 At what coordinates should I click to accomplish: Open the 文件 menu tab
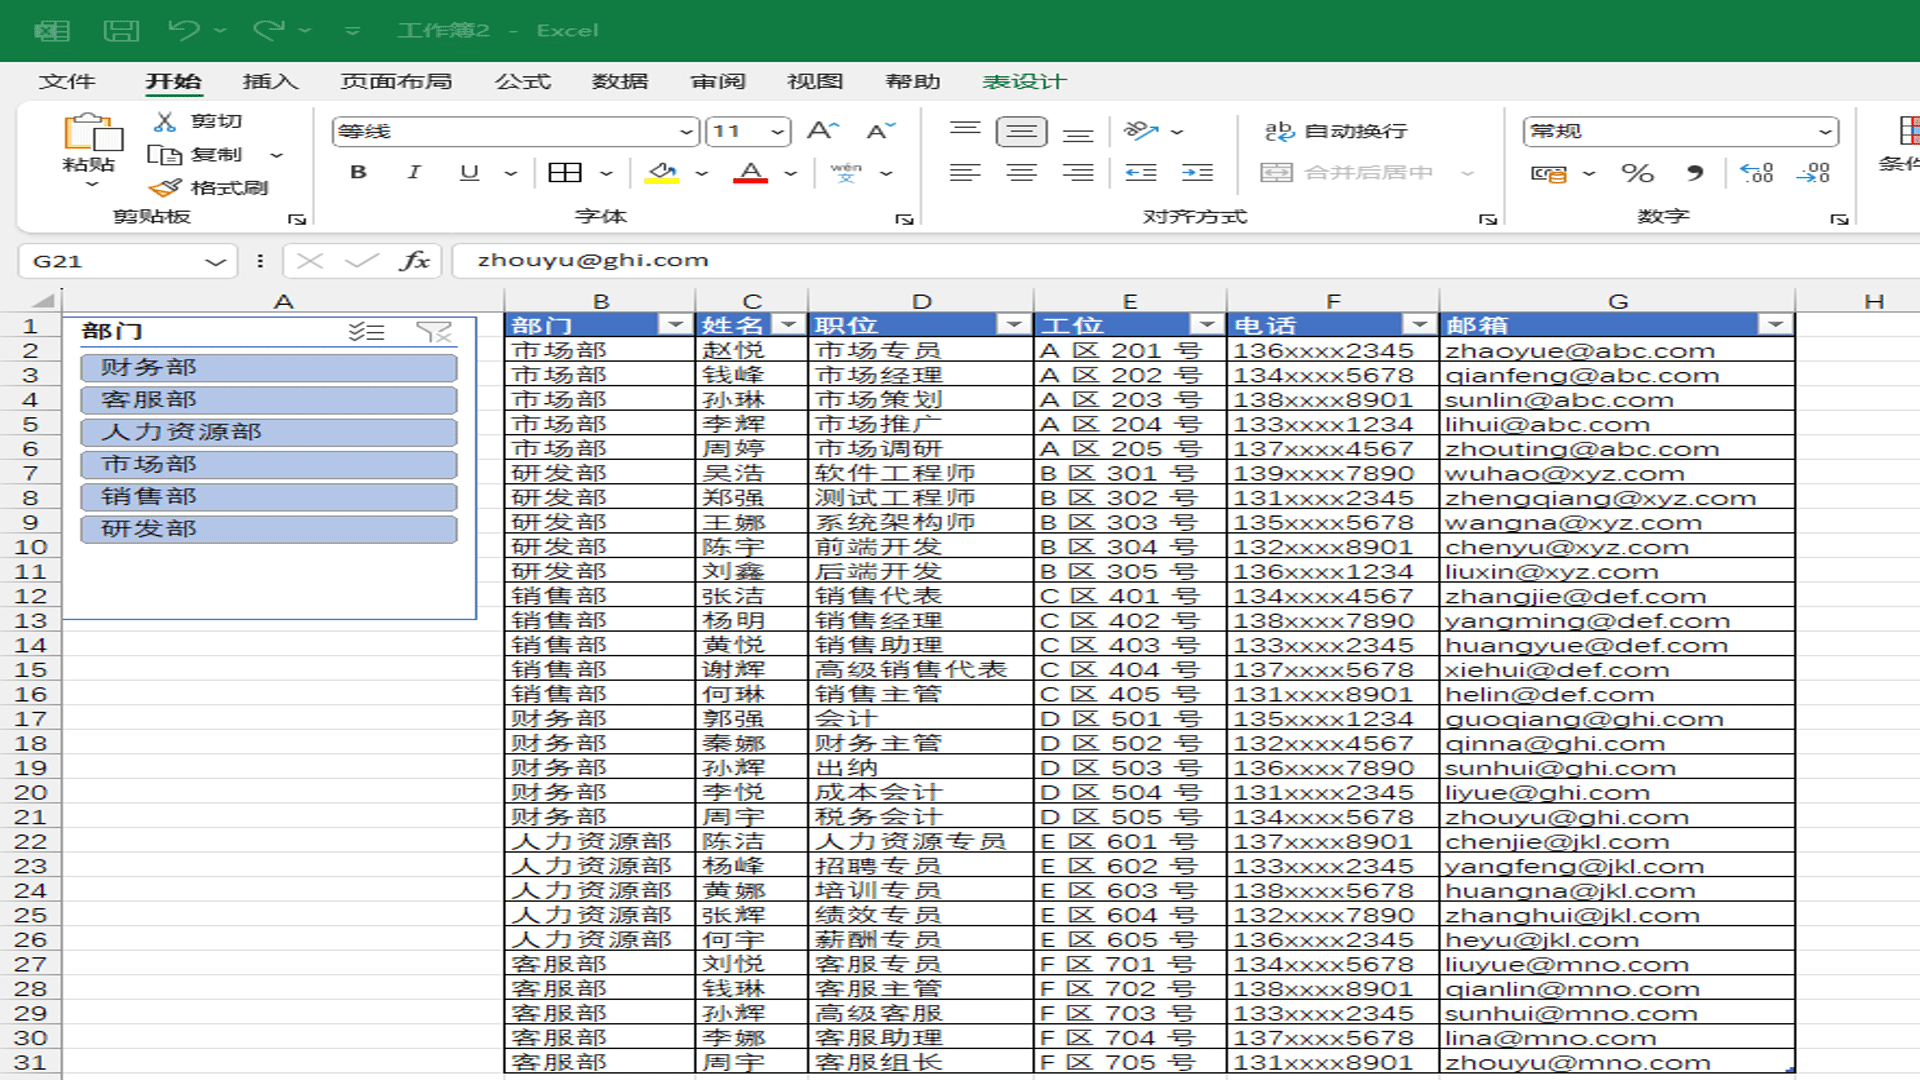(x=67, y=81)
